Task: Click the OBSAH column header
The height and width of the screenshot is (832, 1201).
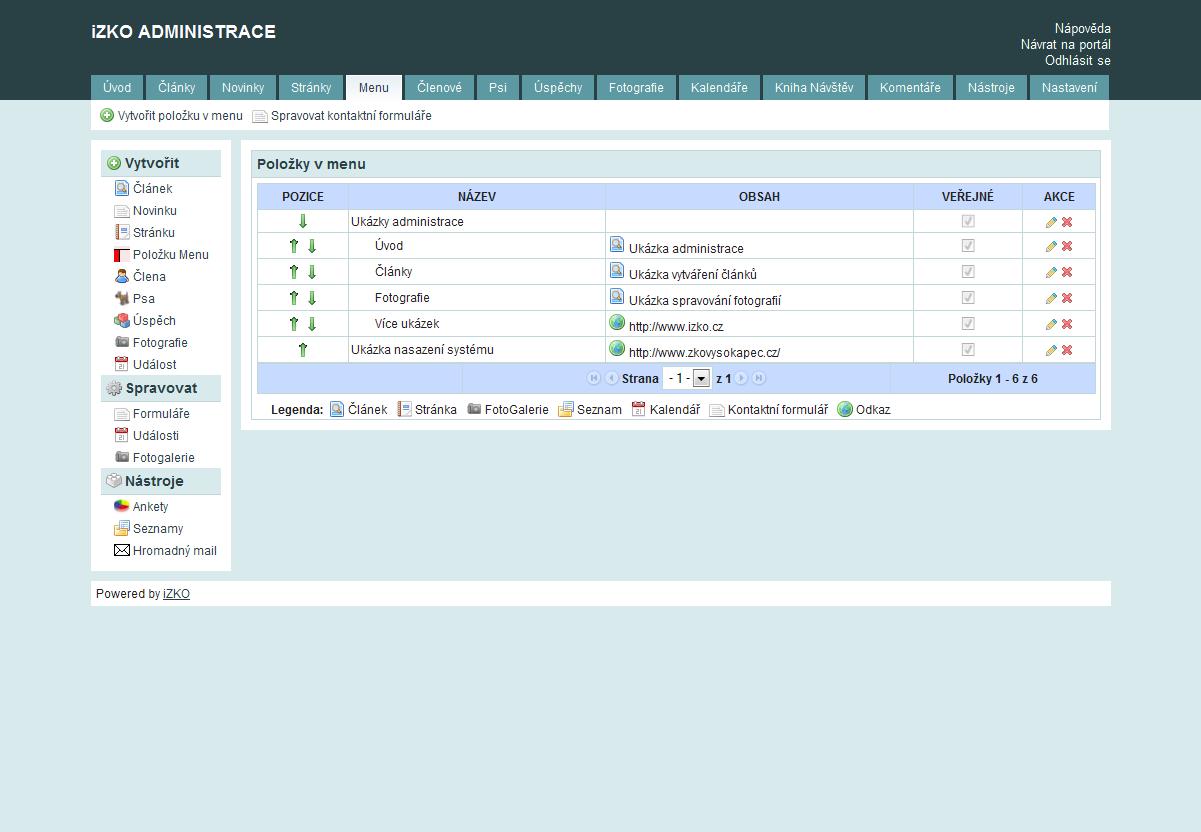Action: tap(759, 197)
